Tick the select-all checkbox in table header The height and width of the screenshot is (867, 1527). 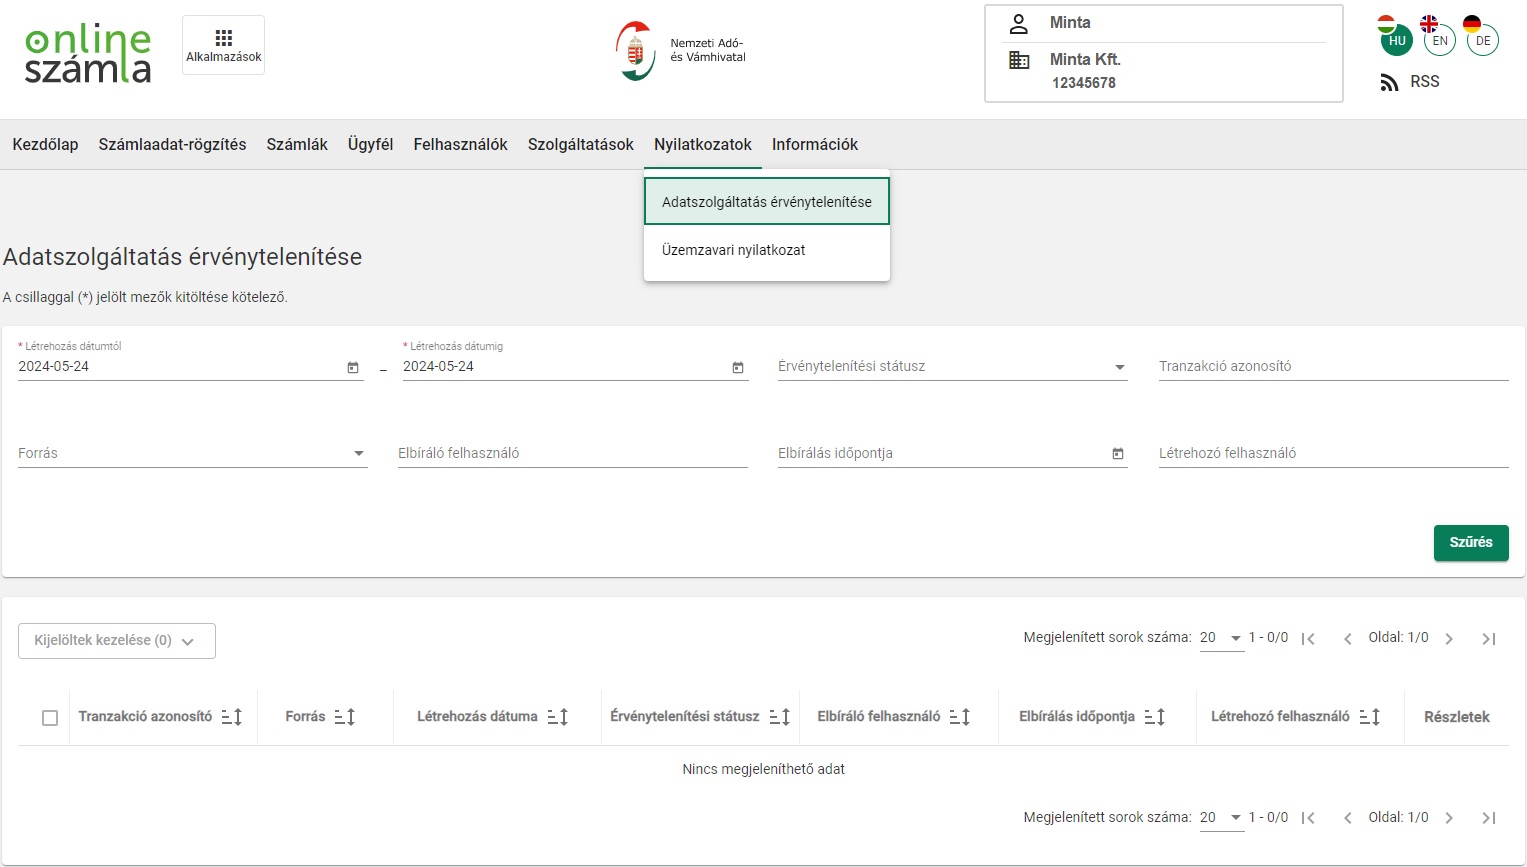[x=50, y=718]
